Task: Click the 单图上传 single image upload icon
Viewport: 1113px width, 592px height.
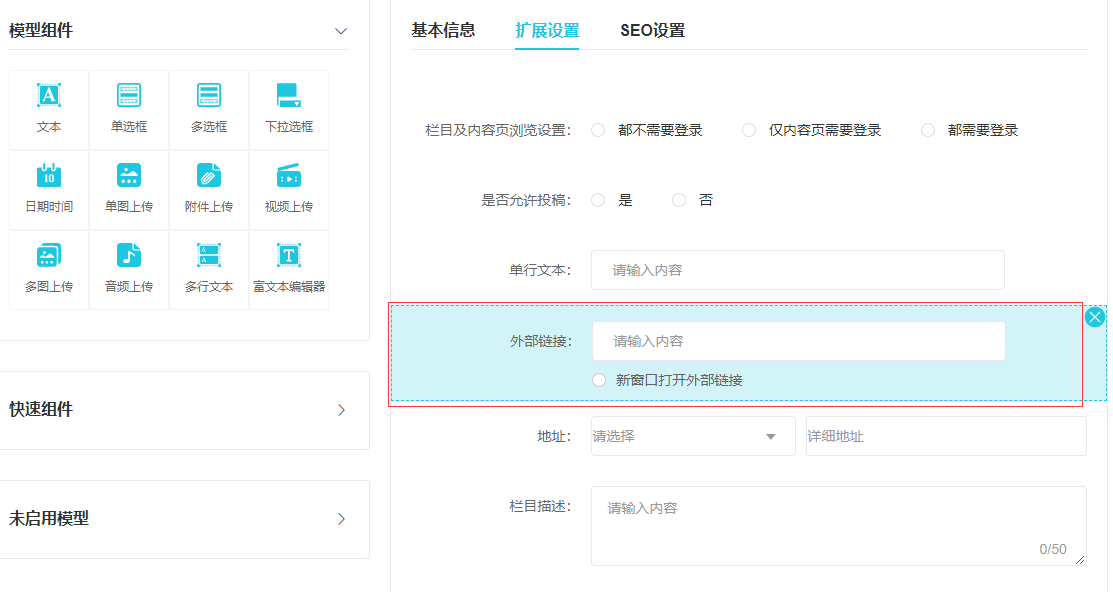Action: tap(129, 176)
